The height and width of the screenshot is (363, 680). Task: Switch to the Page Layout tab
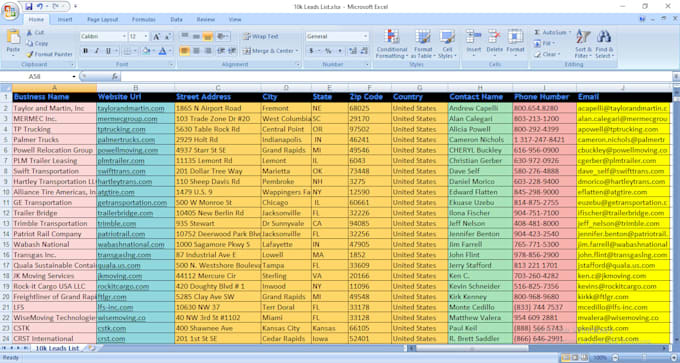[x=102, y=20]
